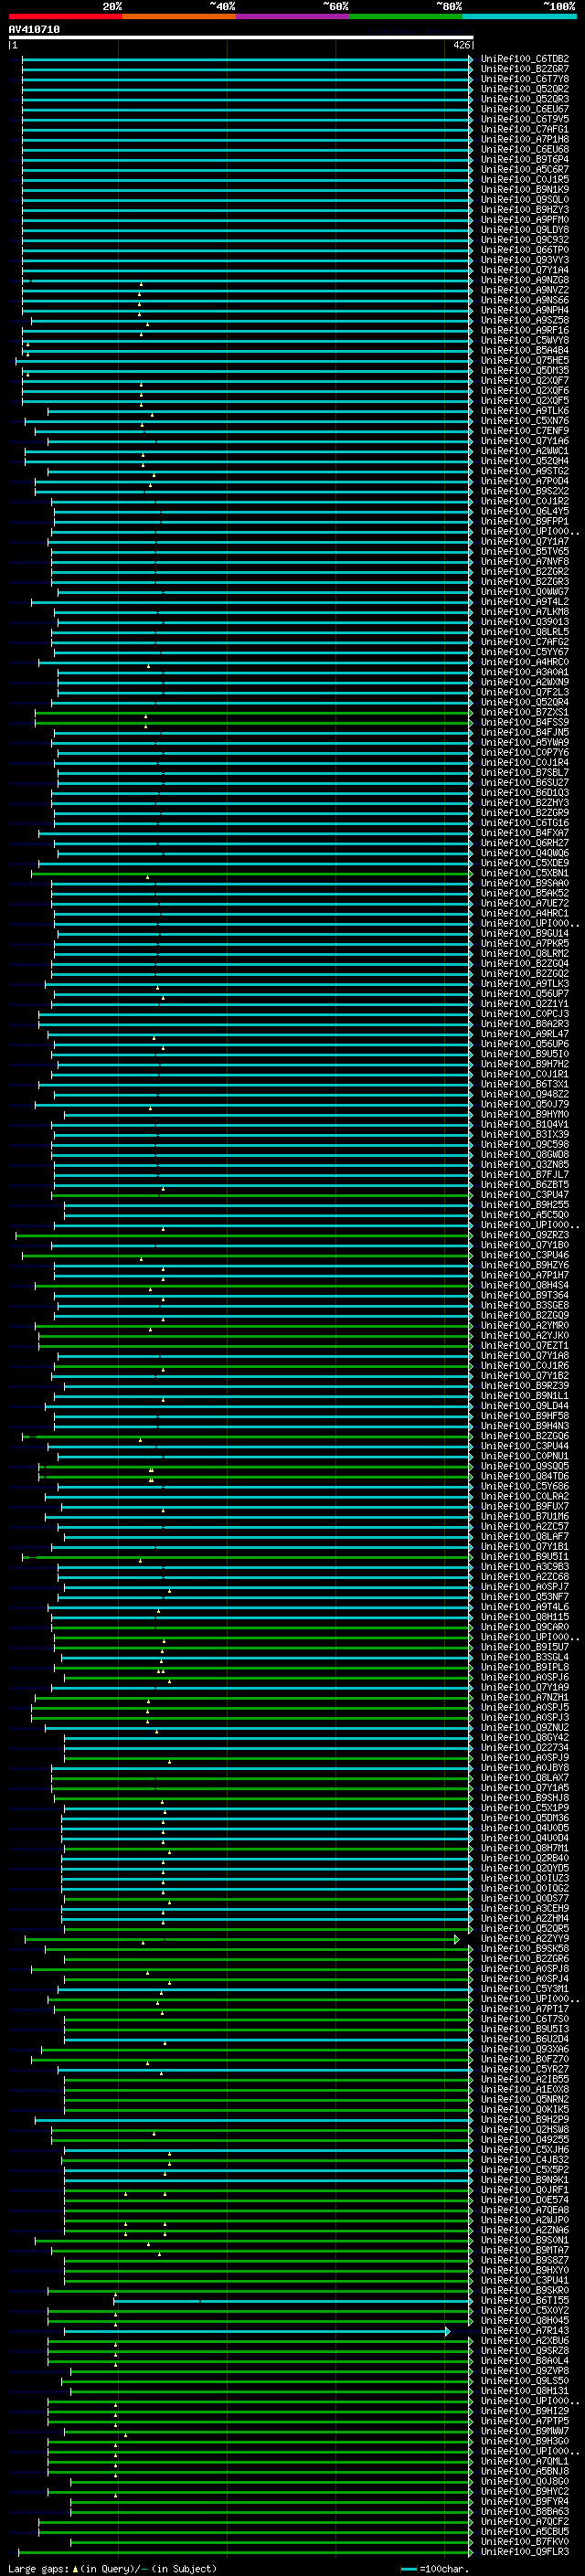Viewport: 585px width, 2576px height.
Task: Click hit label UniRef100_B9RZ39
Action: click(x=525, y=1386)
